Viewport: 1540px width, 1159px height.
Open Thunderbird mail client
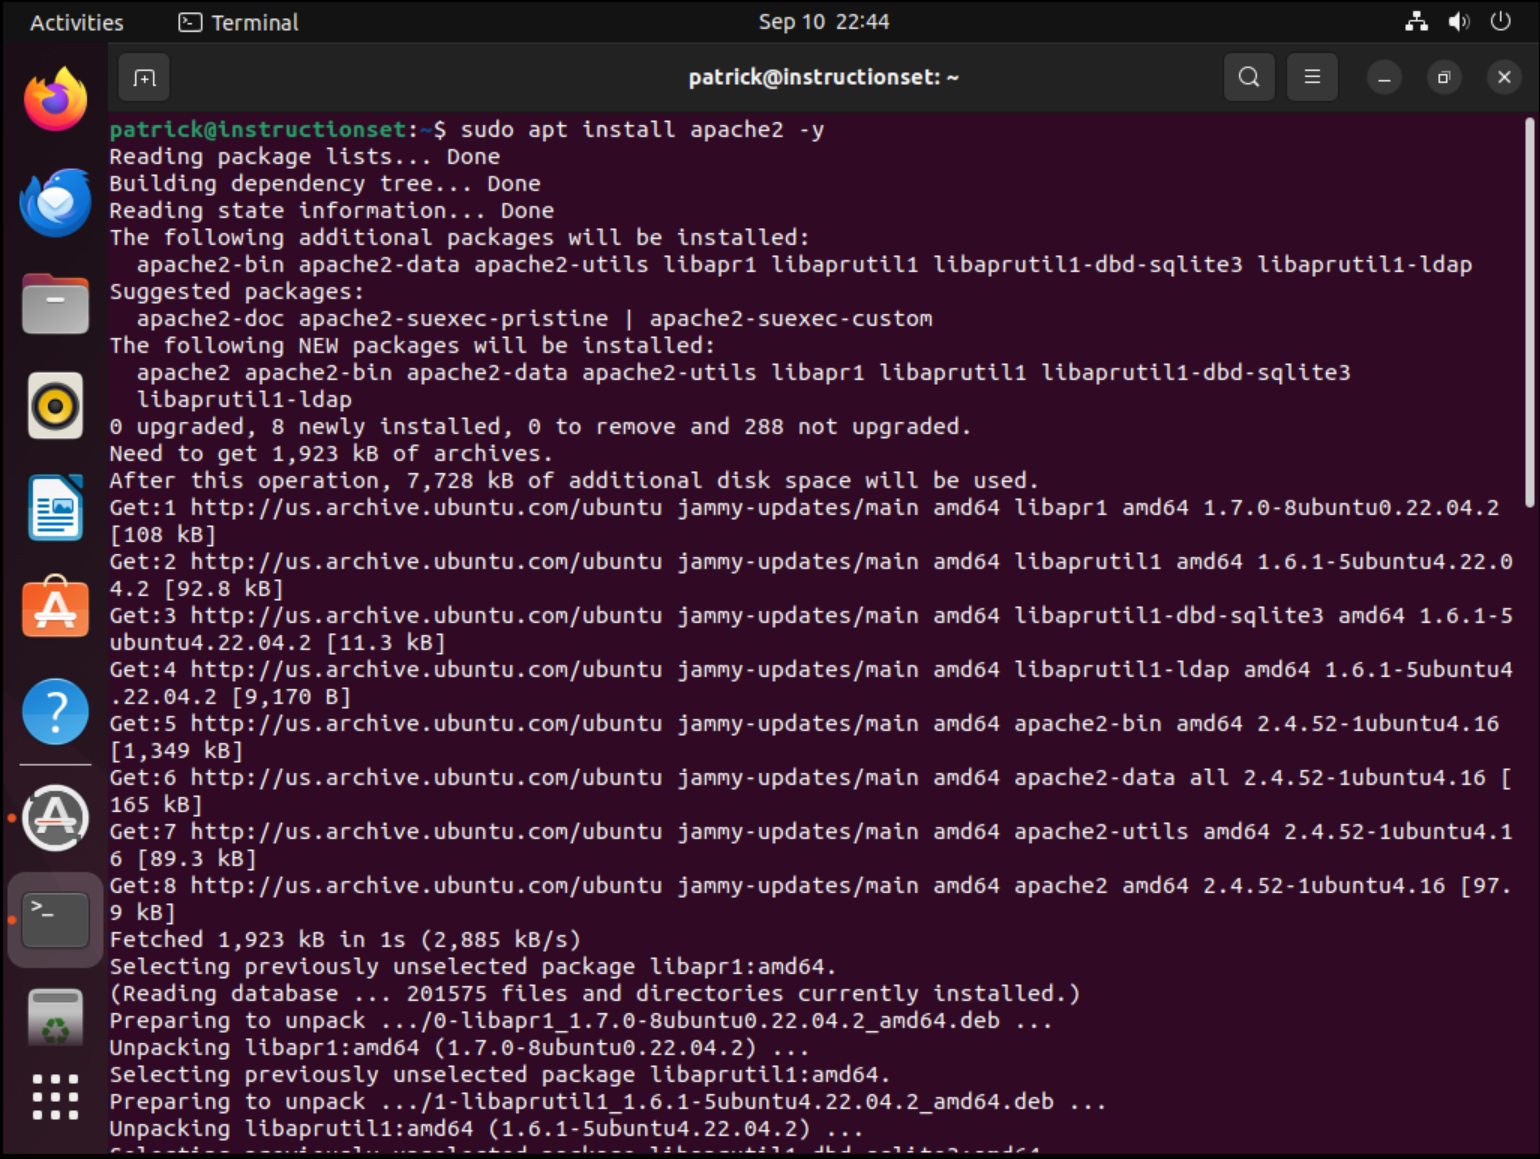click(x=56, y=203)
